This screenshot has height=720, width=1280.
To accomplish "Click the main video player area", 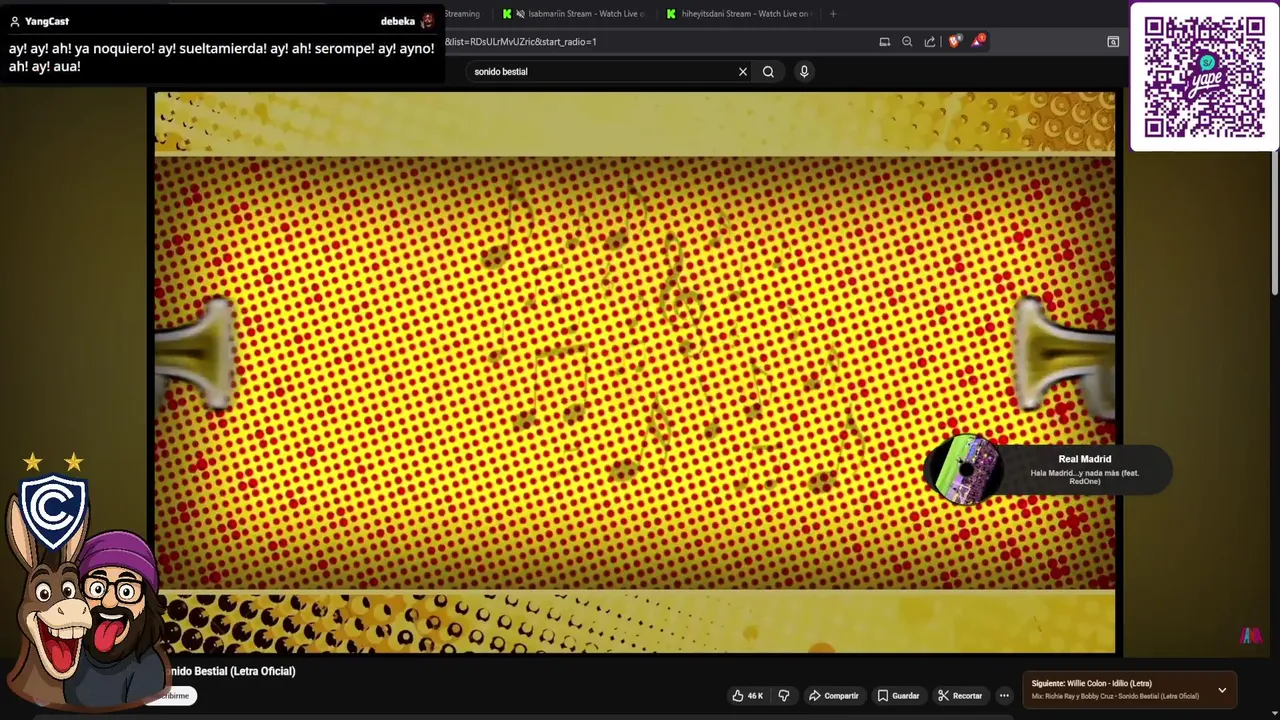I will [x=635, y=372].
